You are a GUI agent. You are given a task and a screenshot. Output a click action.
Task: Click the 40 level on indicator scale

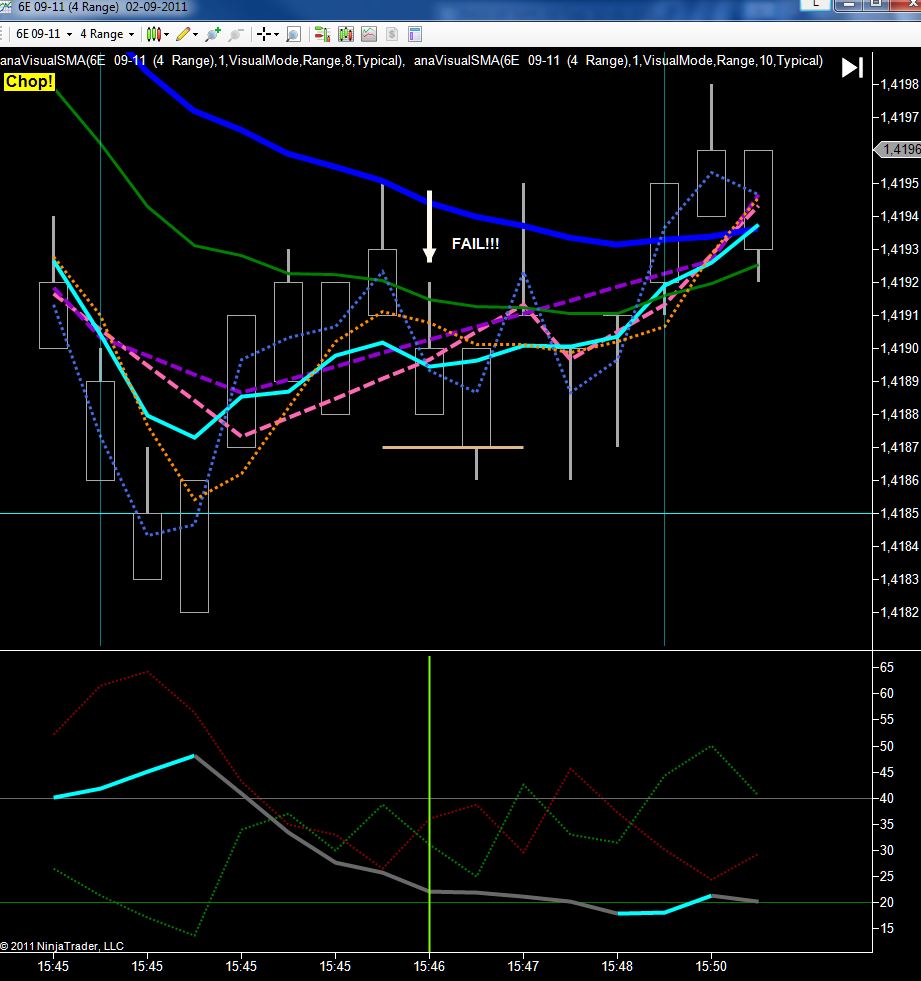(887, 798)
